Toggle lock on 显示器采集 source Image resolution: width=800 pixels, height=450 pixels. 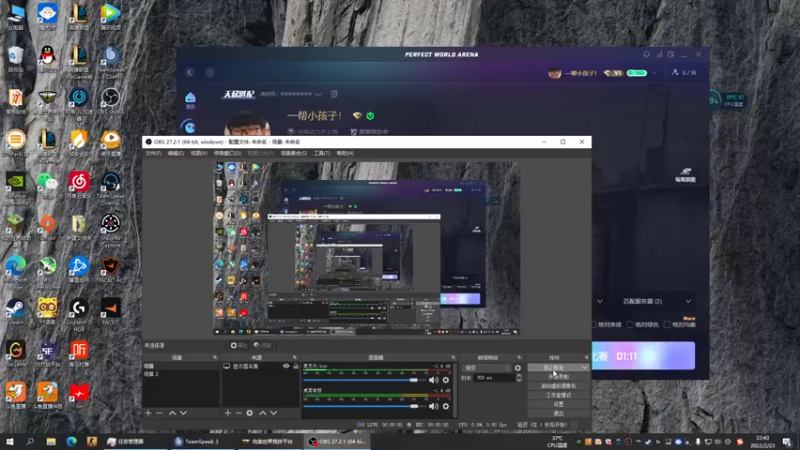295,366
